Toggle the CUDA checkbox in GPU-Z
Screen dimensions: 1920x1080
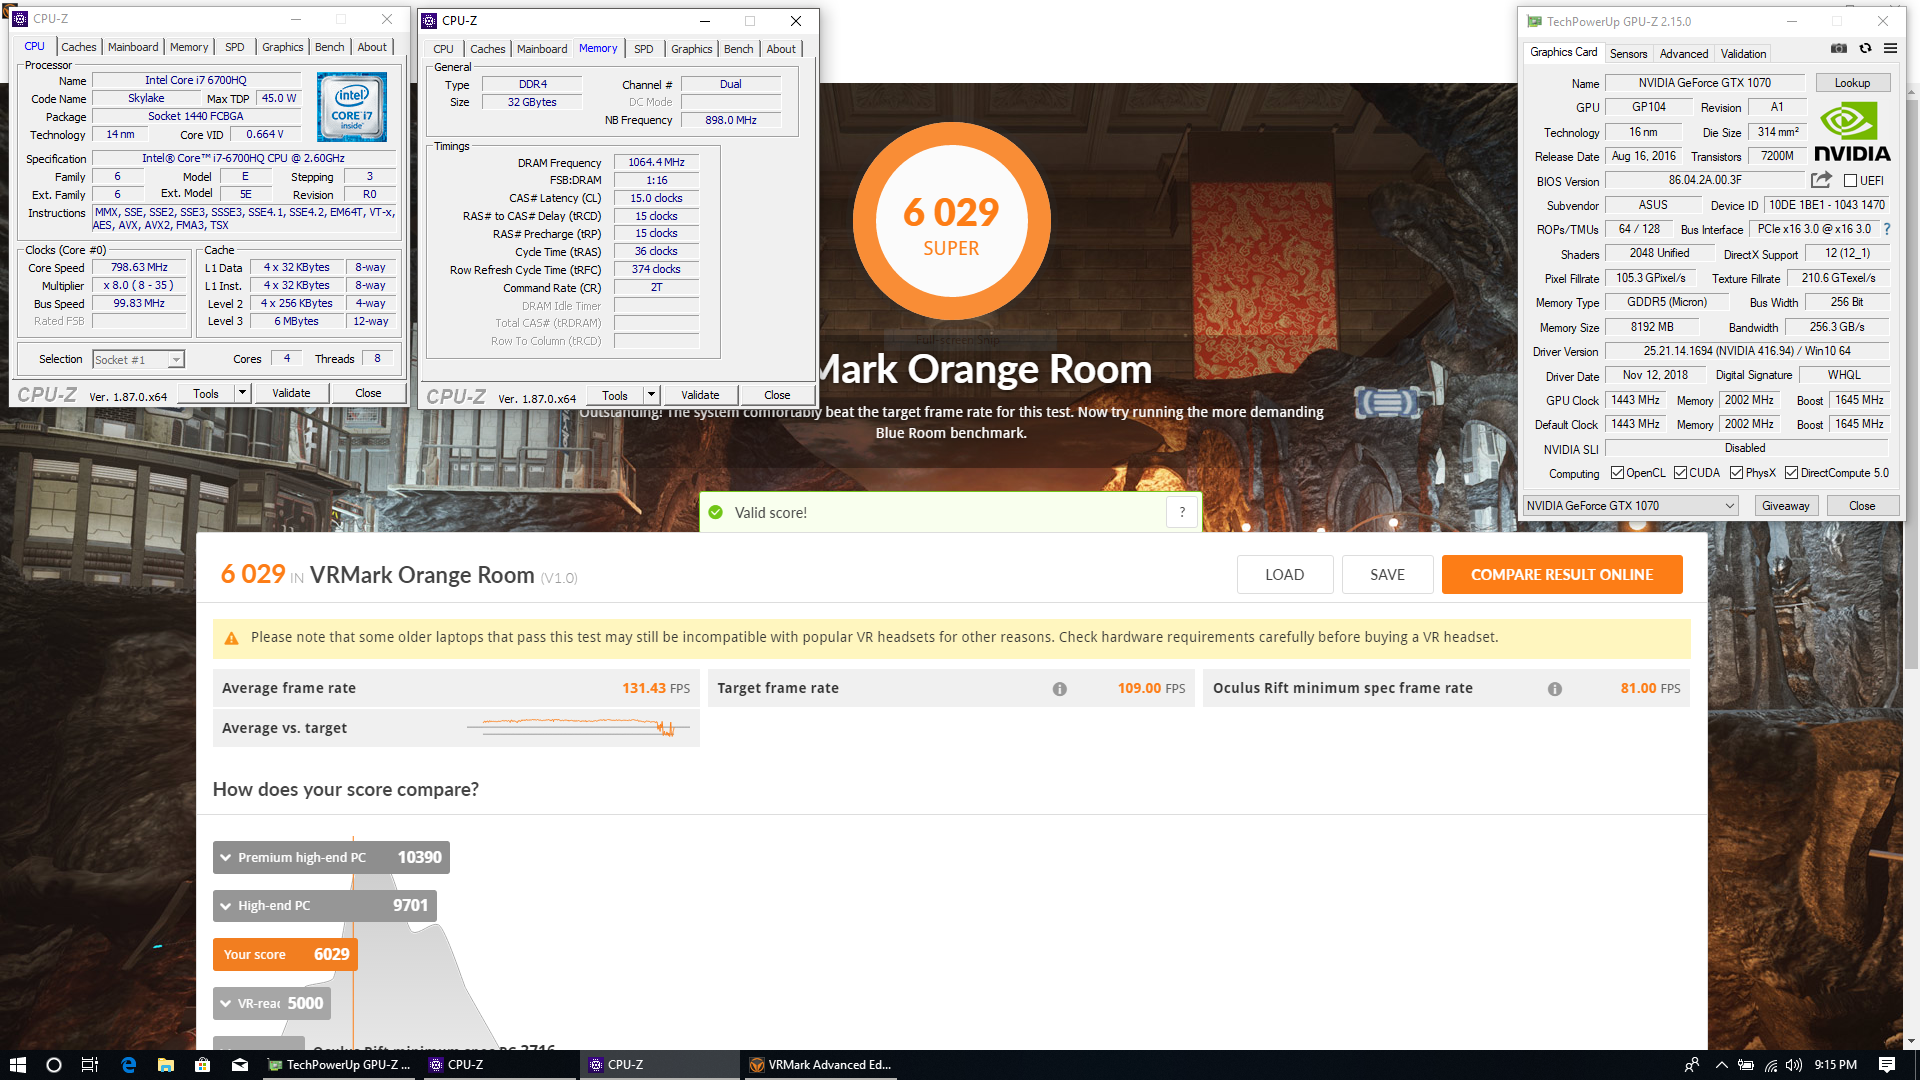[x=1680, y=473]
